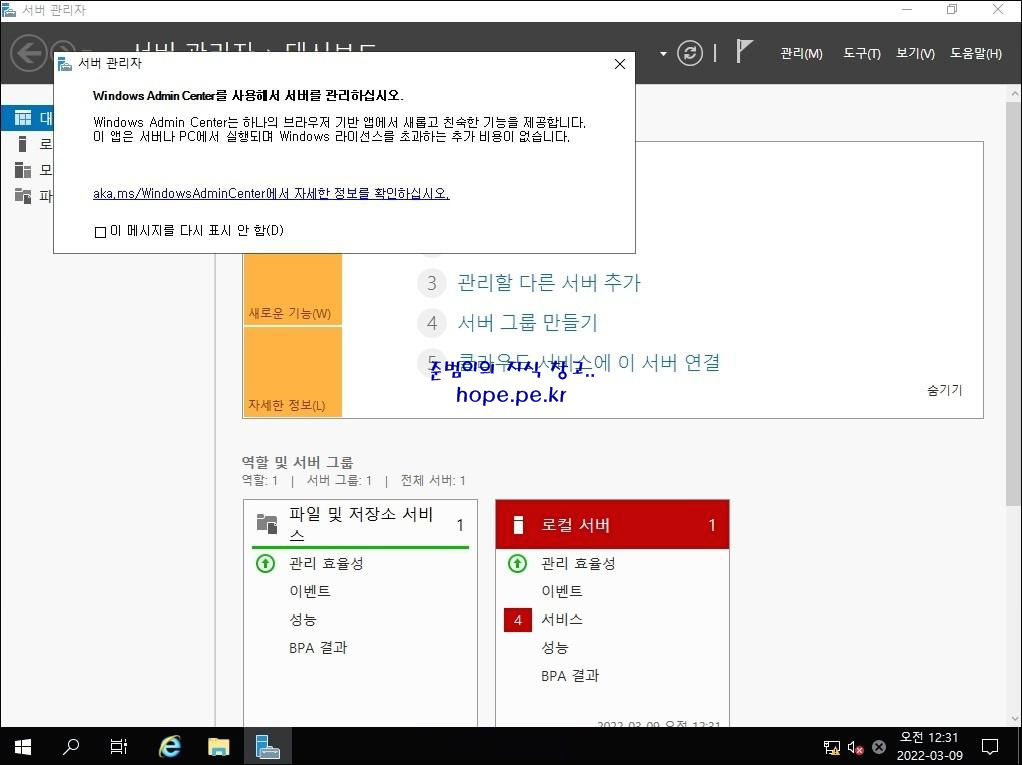Click '관리할 다른 서버 추가' link
The height and width of the screenshot is (765, 1022).
pos(549,283)
